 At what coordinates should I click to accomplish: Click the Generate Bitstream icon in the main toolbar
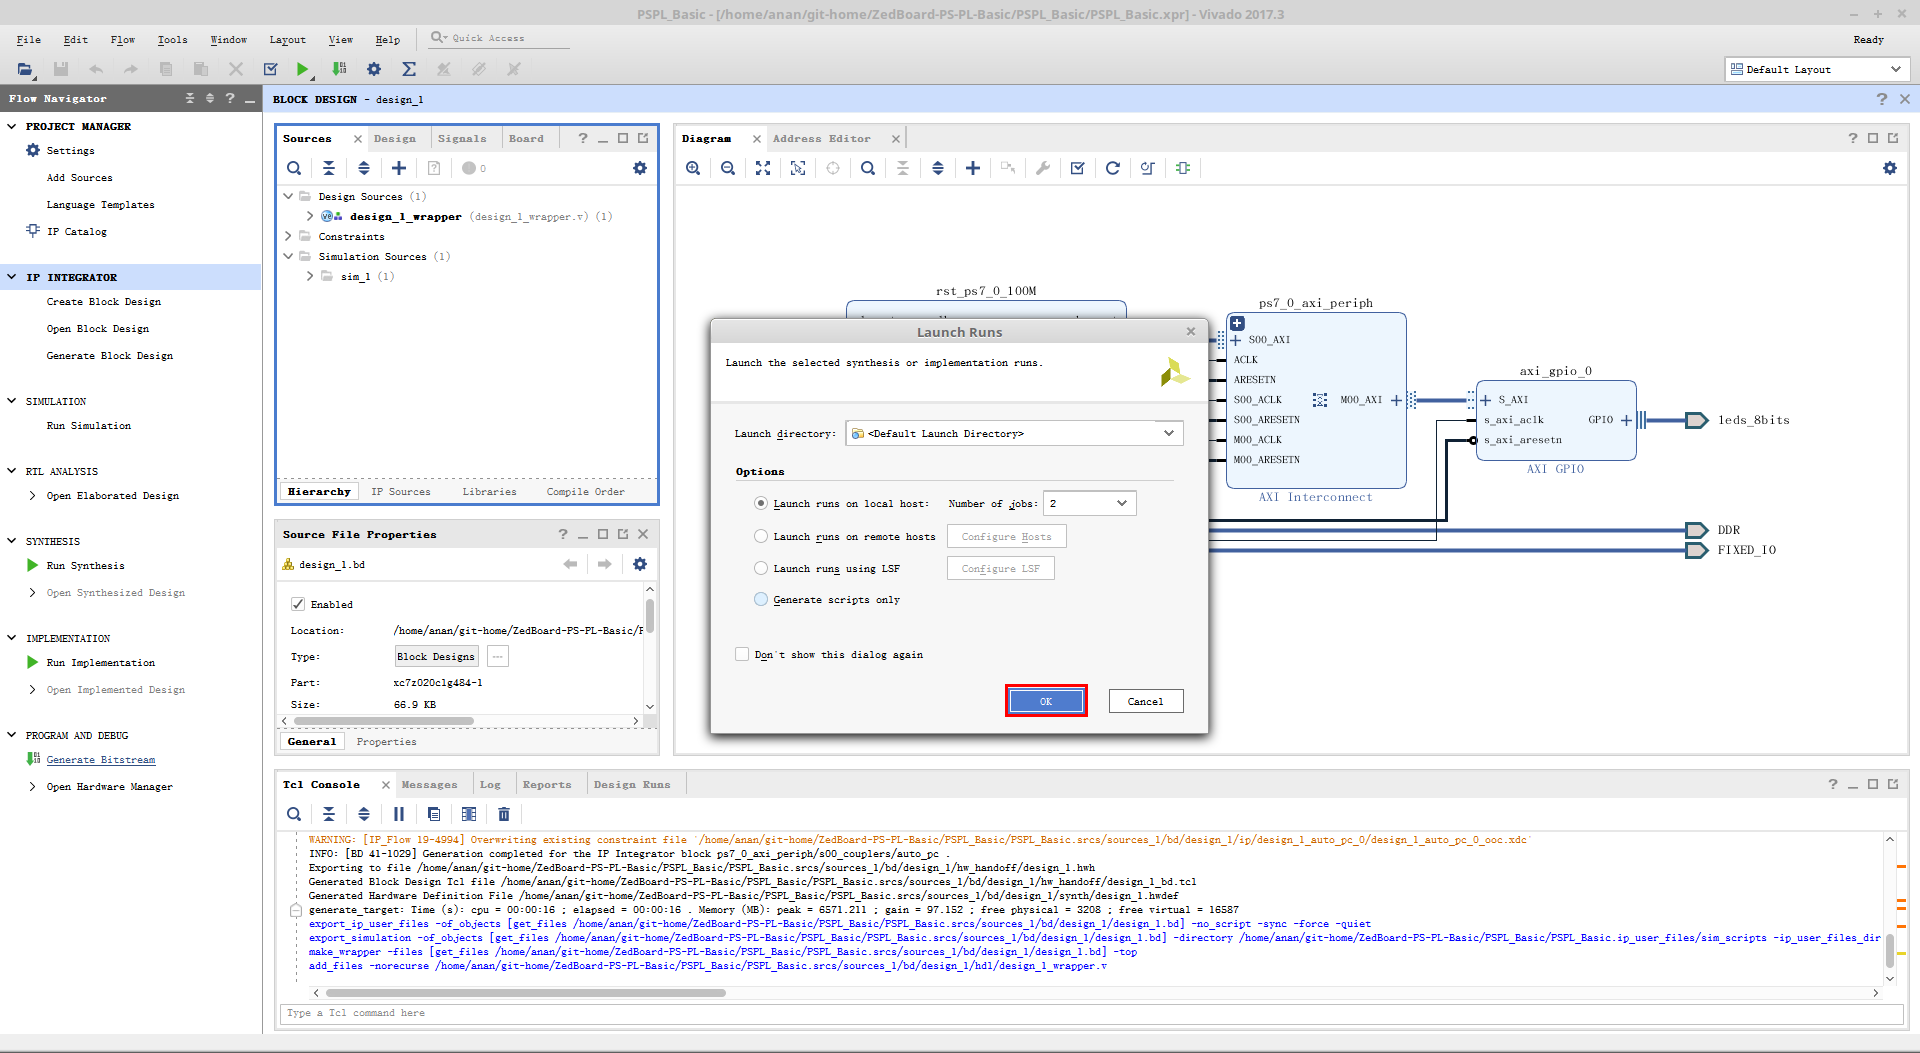[x=340, y=69]
